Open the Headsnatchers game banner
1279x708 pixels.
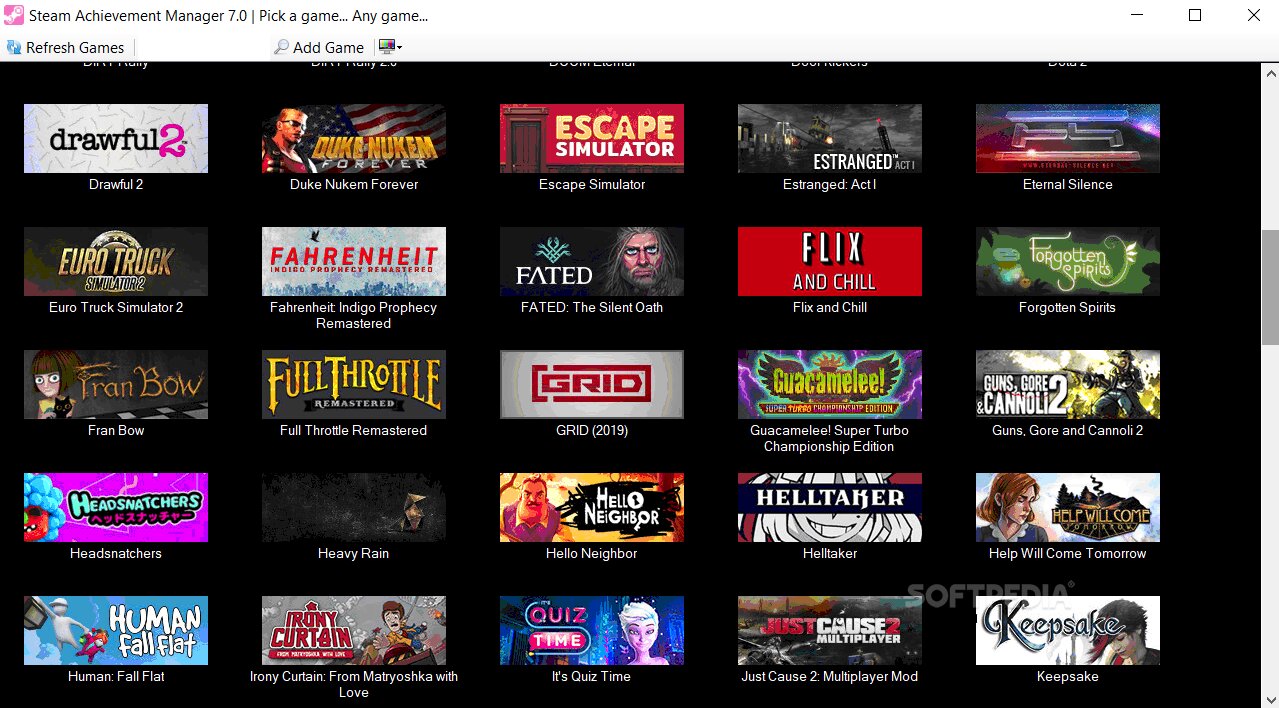click(116, 507)
